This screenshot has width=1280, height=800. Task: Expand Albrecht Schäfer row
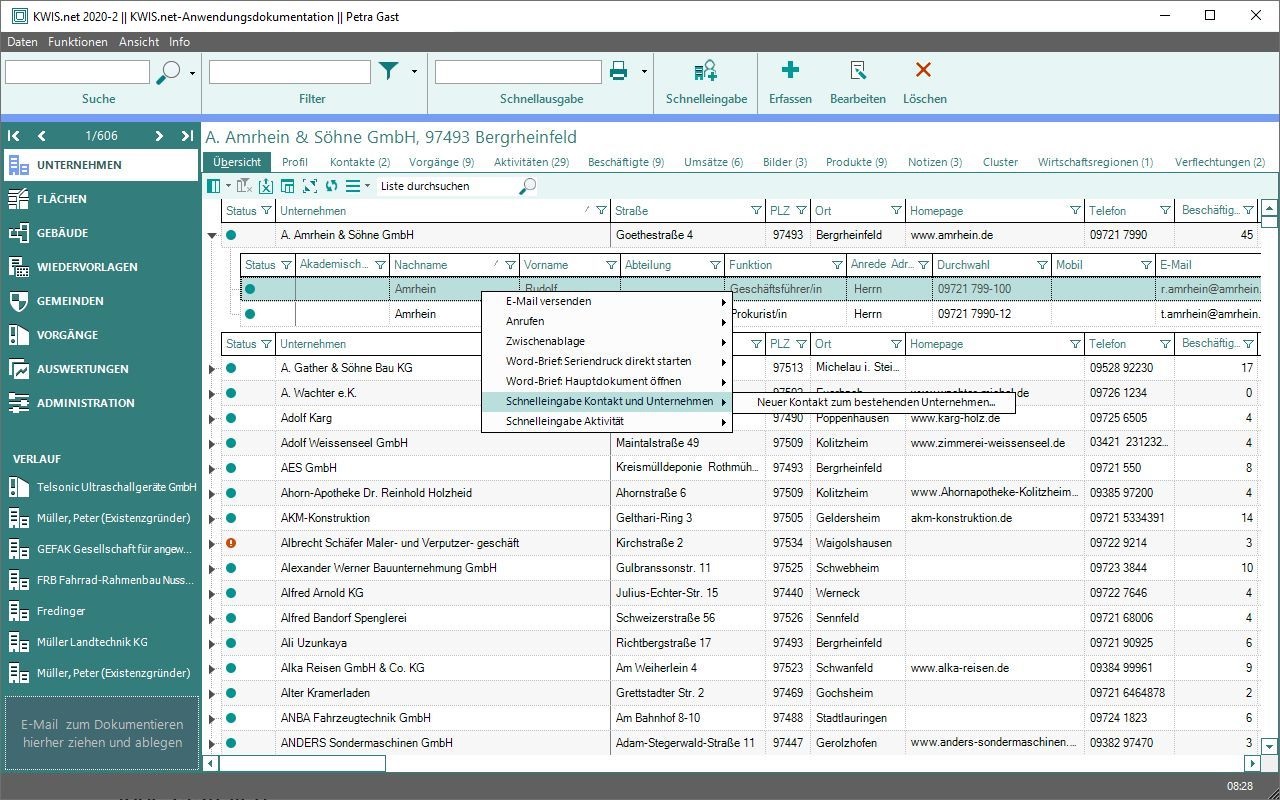tap(212, 544)
